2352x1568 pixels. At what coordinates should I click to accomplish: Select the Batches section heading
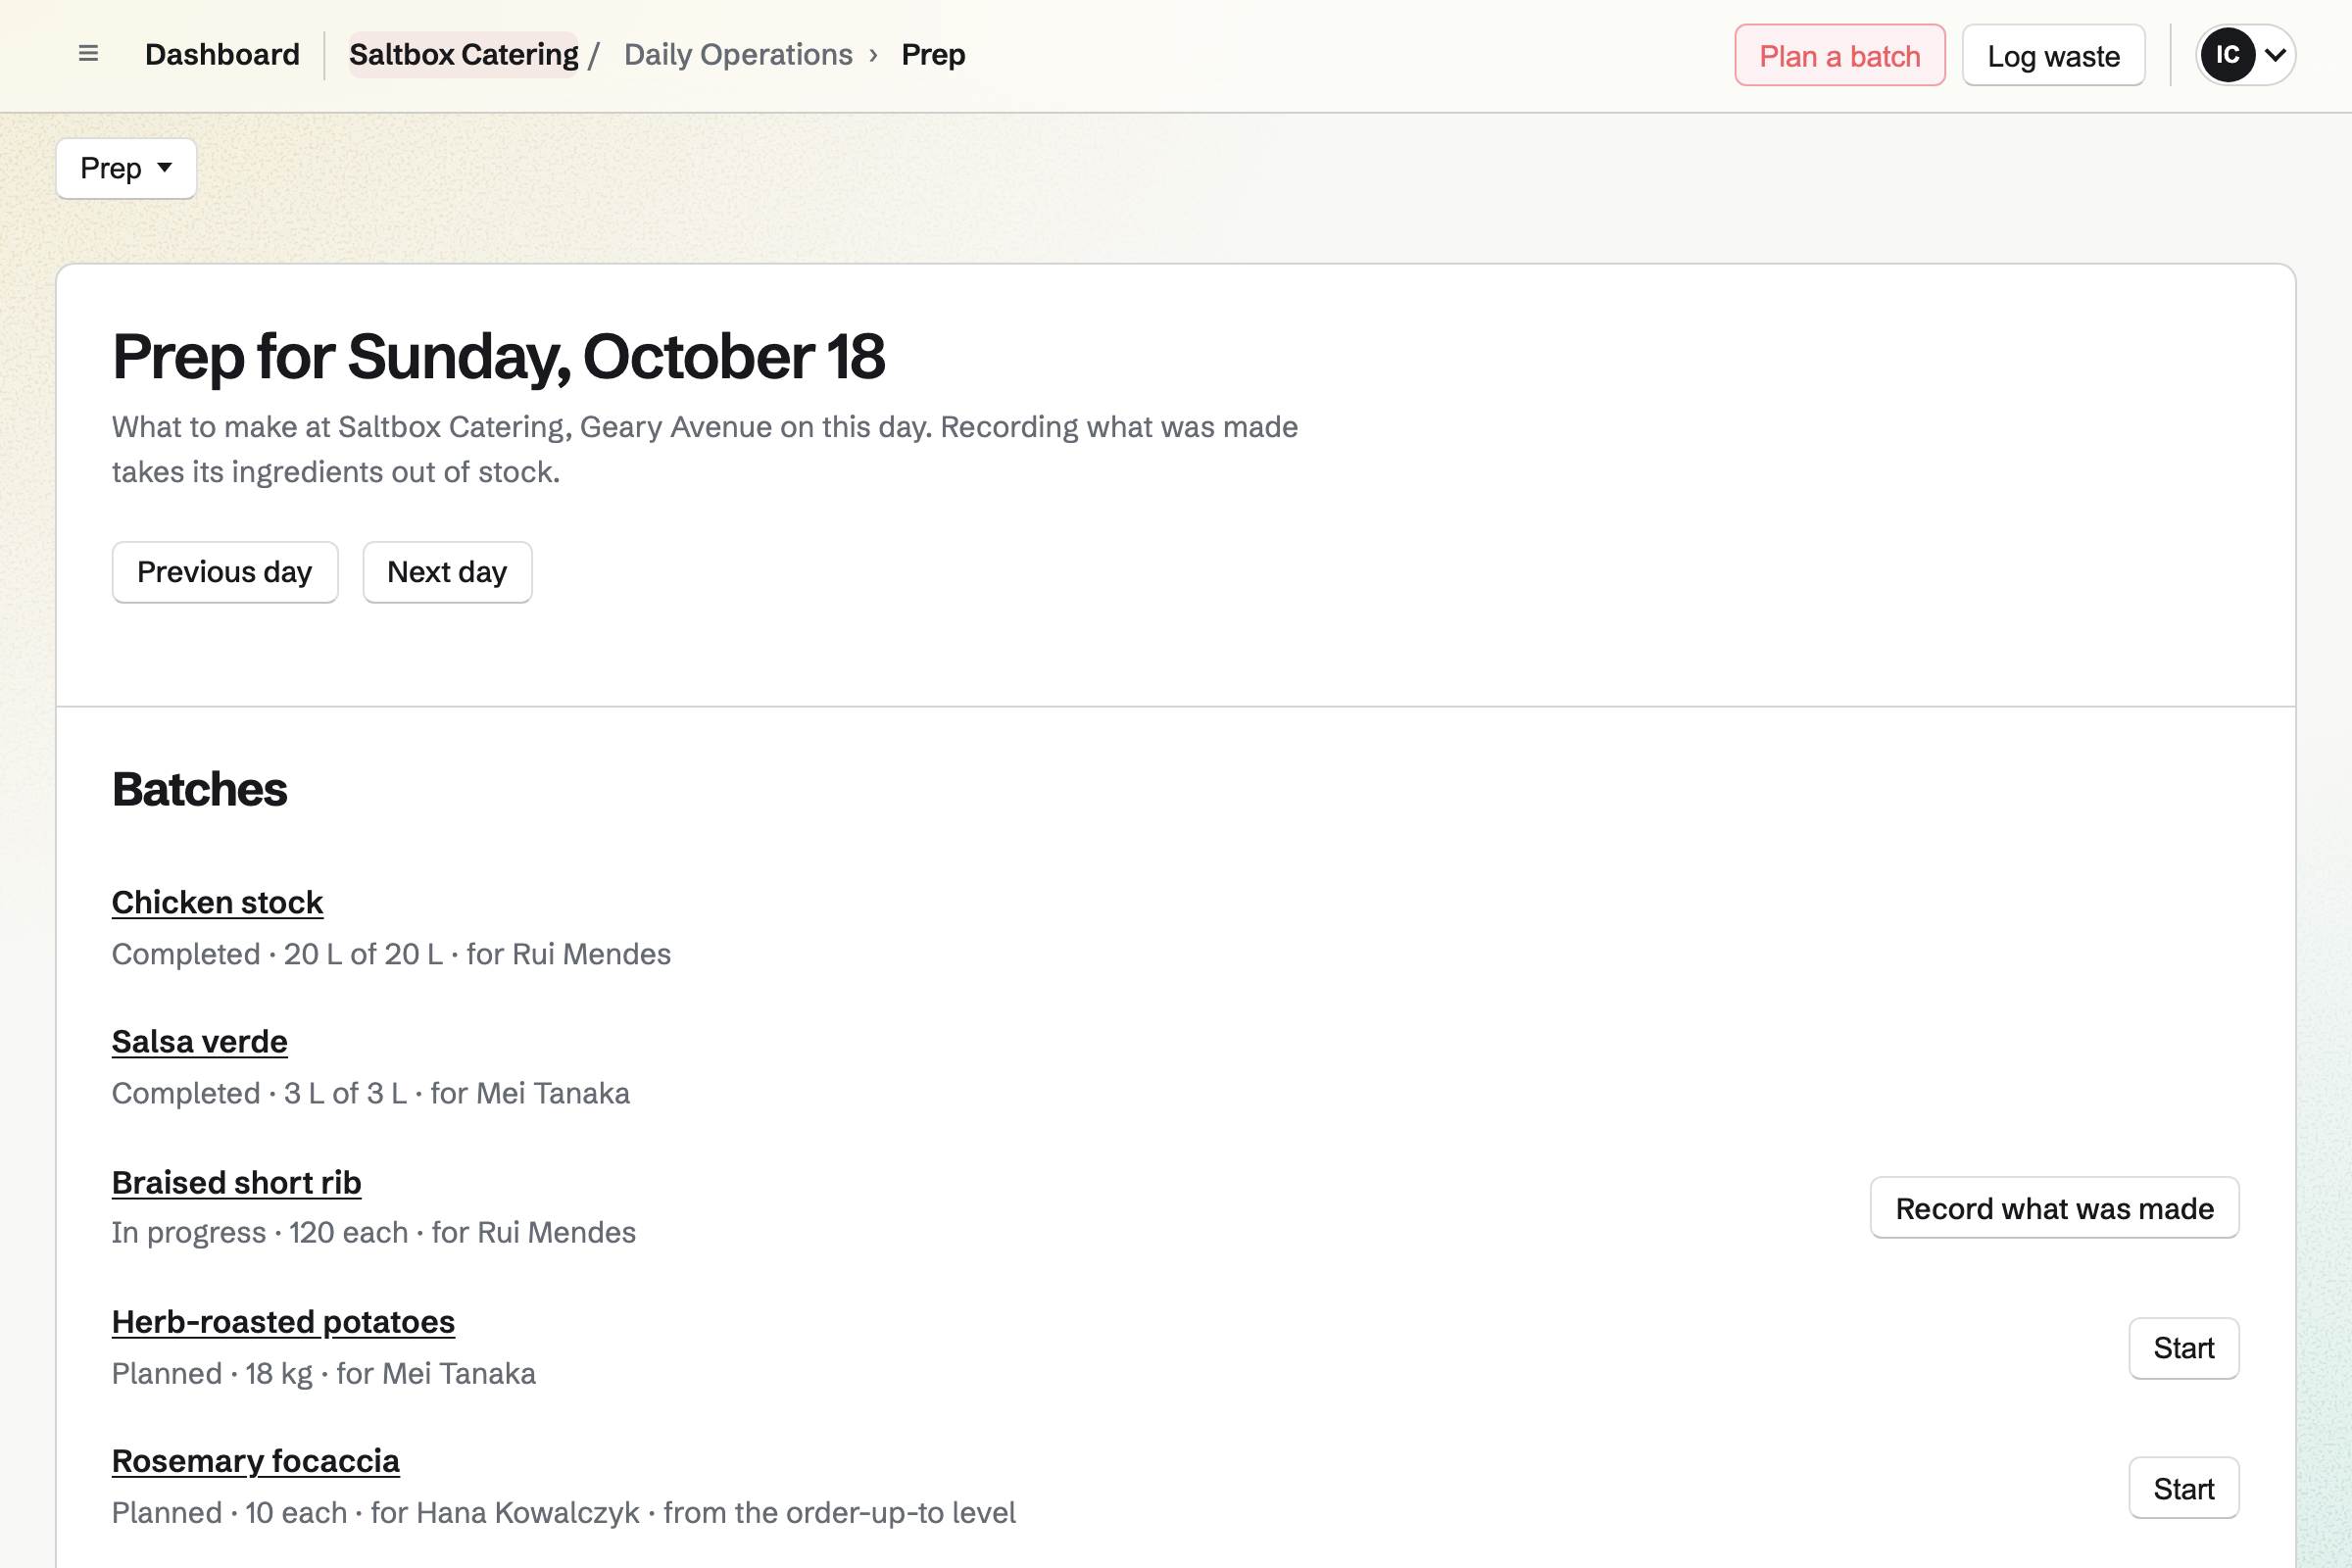pos(199,789)
